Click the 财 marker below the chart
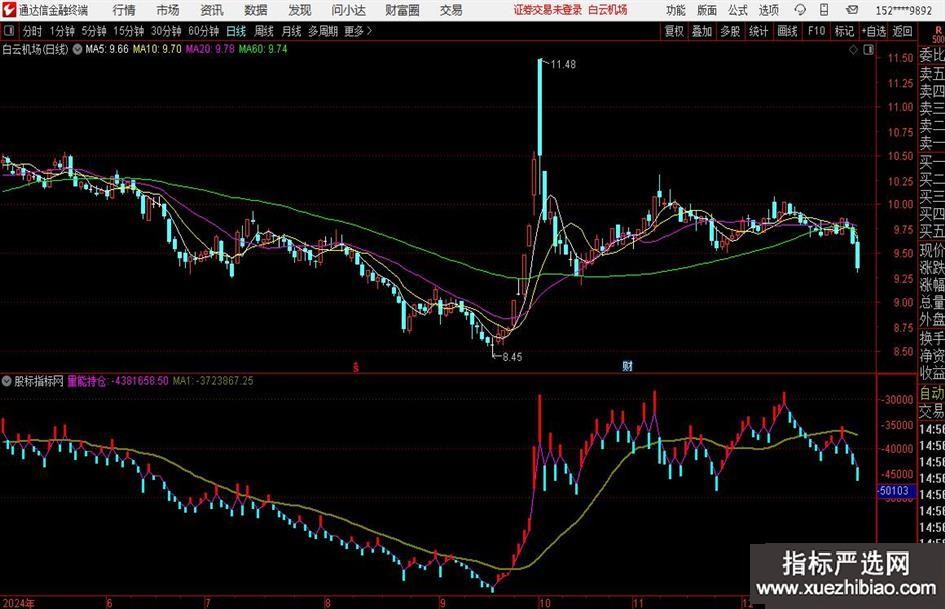The width and height of the screenshot is (945, 609). tap(627, 365)
